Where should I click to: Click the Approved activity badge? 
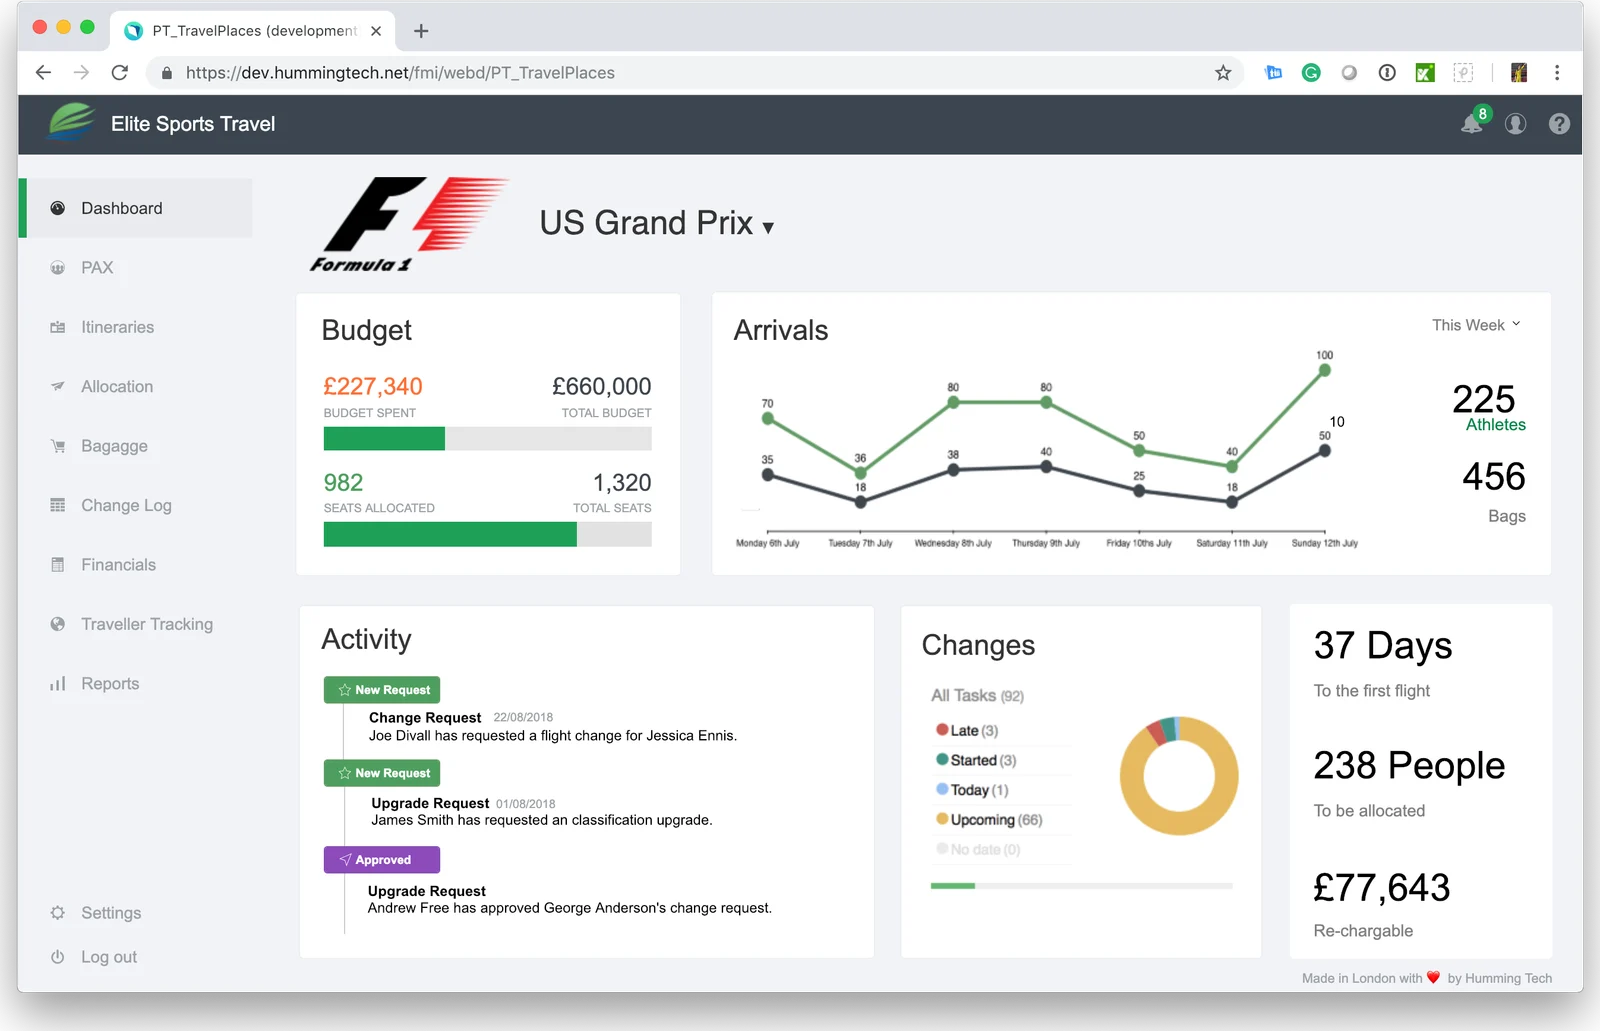[x=382, y=860]
